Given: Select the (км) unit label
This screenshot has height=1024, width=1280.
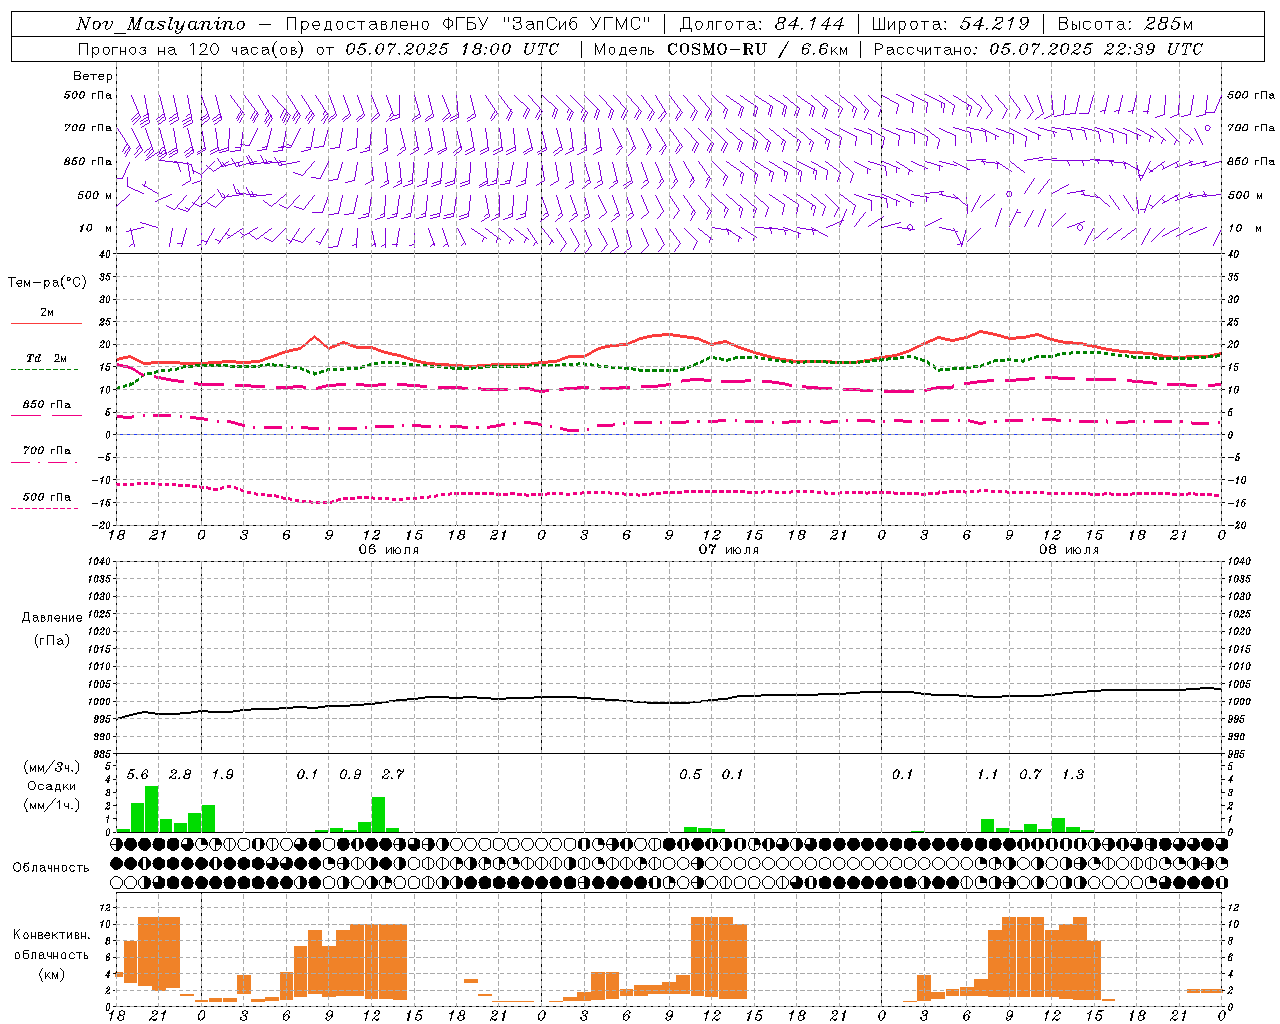Looking at the screenshot, I should click(x=51, y=975).
